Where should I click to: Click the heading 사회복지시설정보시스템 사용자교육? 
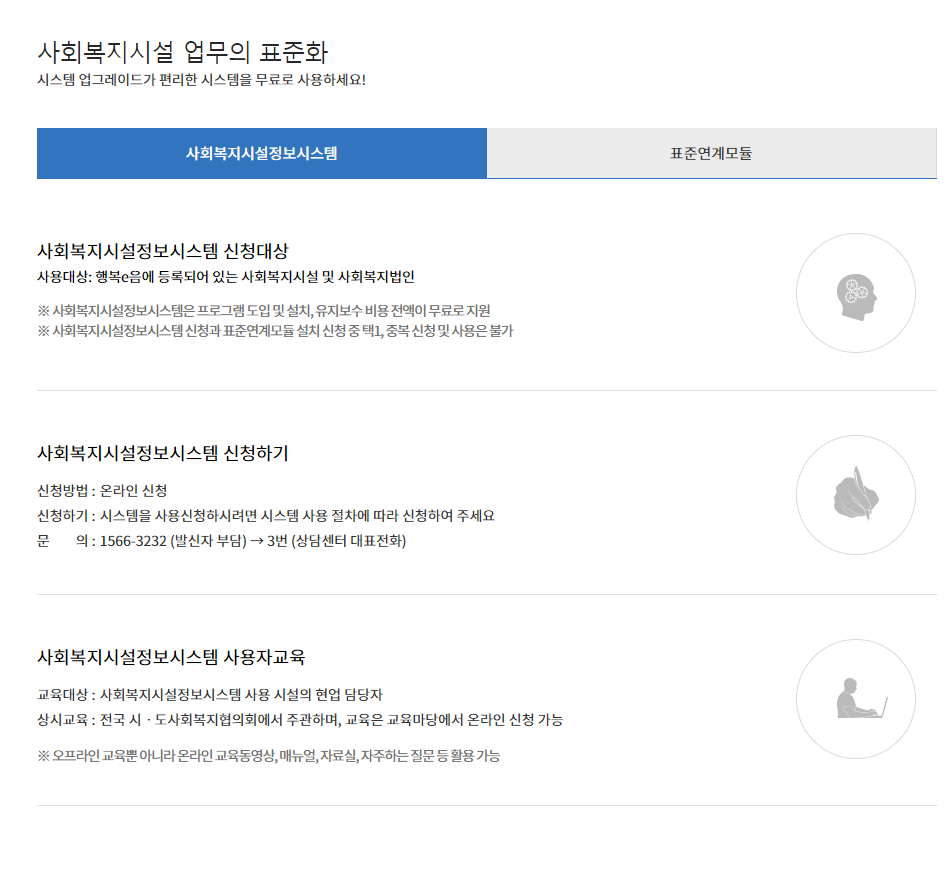(x=171, y=657)
